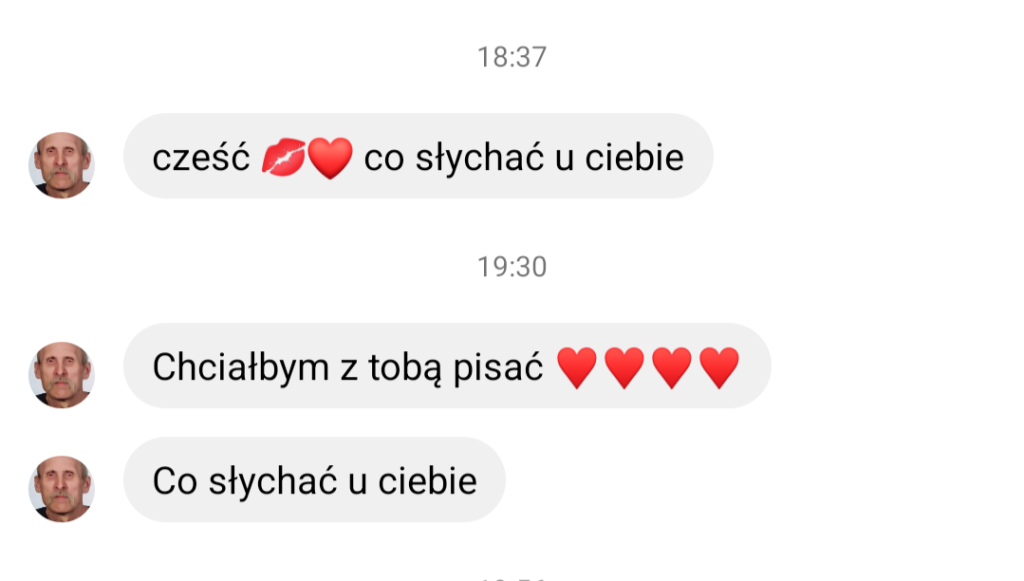Tap the word pisać before the hearts
This screenshot has width=1024, height=581.
498,367
